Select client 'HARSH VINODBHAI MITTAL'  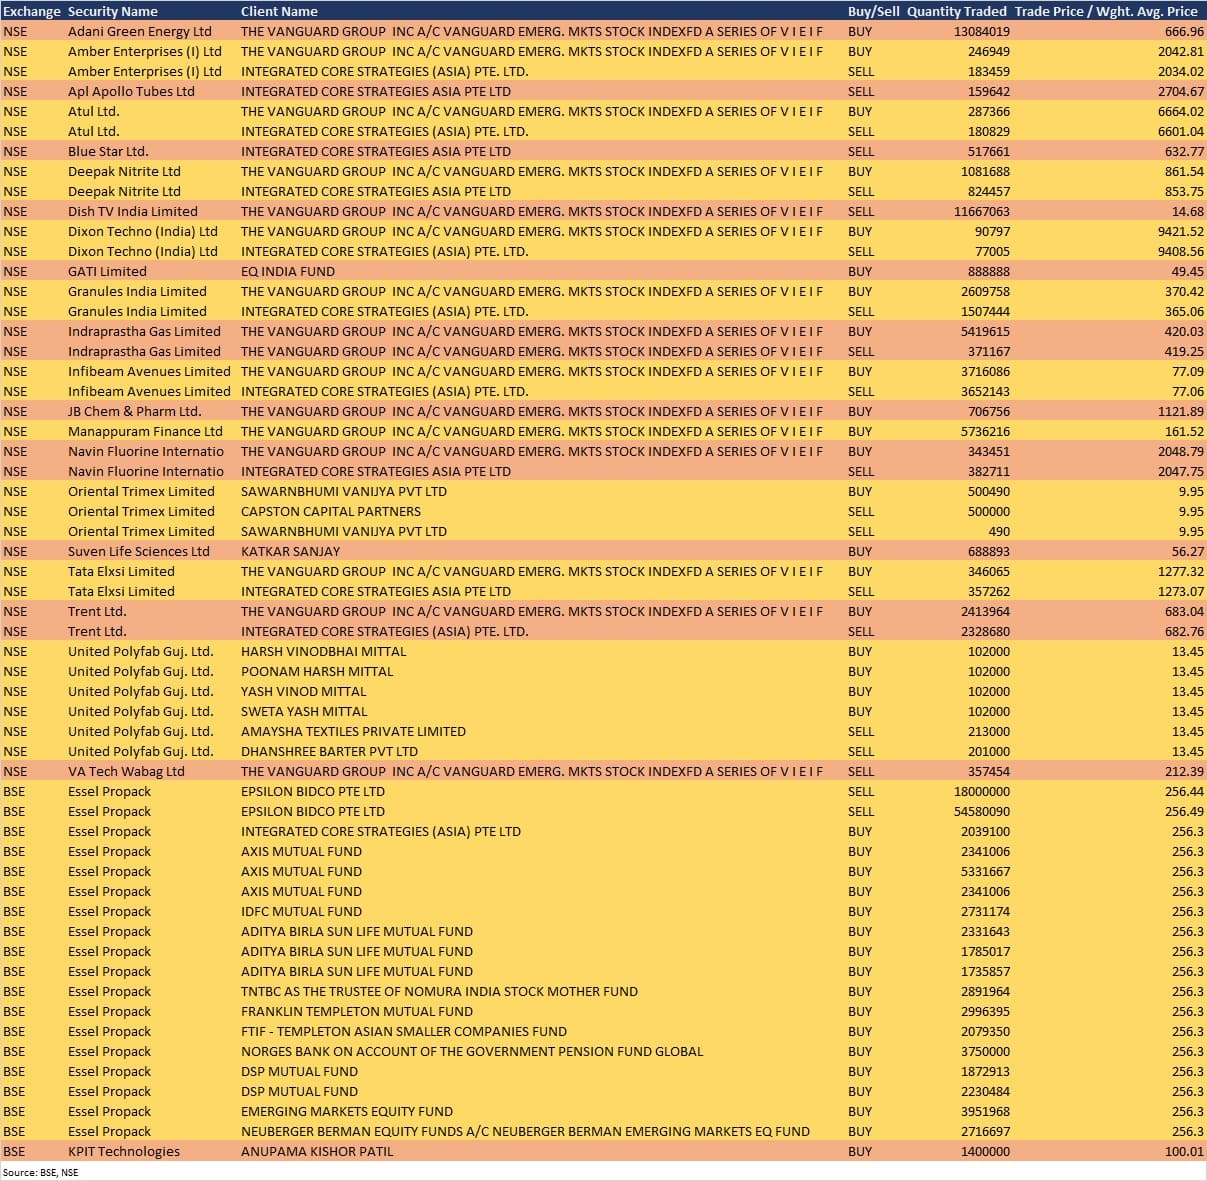pyautogui.click(x=323, y=651)
